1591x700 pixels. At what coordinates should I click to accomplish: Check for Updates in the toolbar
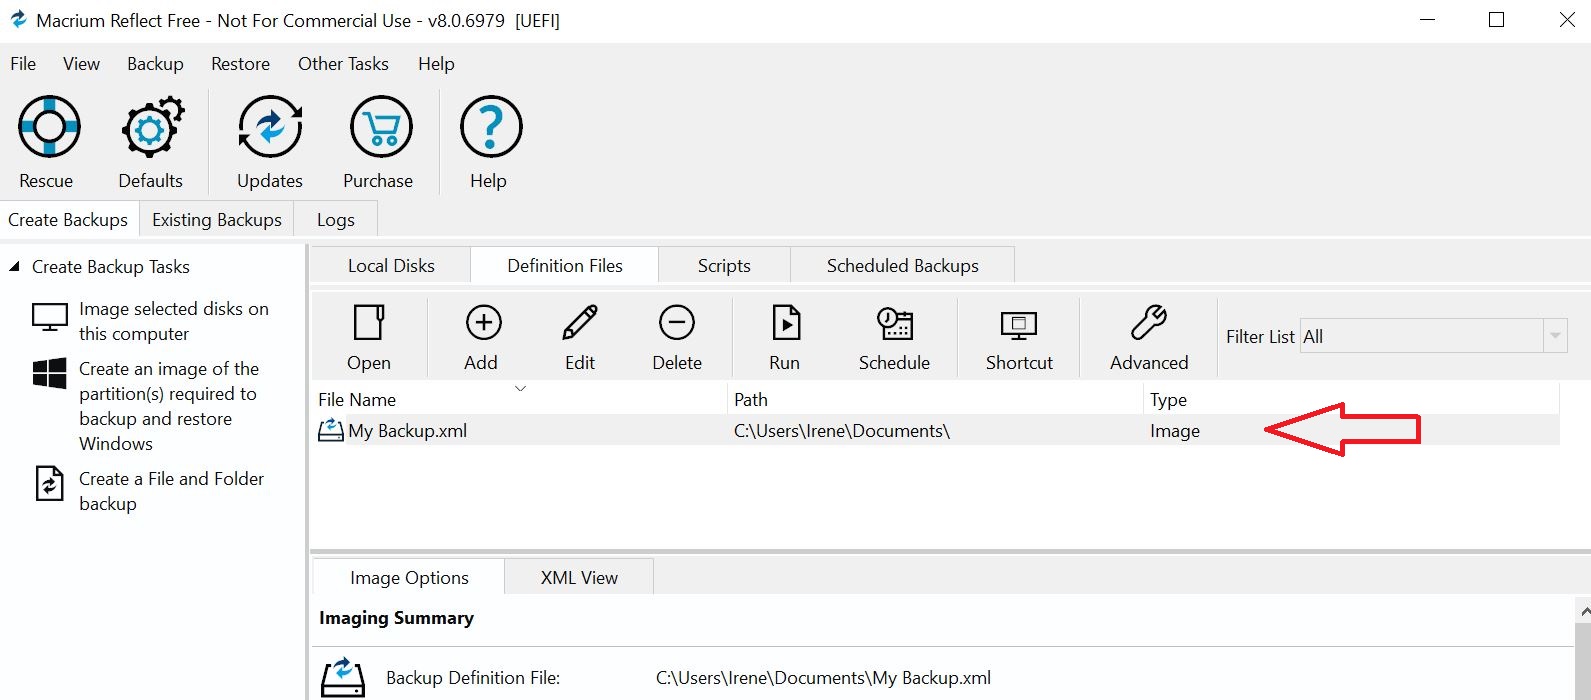pos(270,128)
